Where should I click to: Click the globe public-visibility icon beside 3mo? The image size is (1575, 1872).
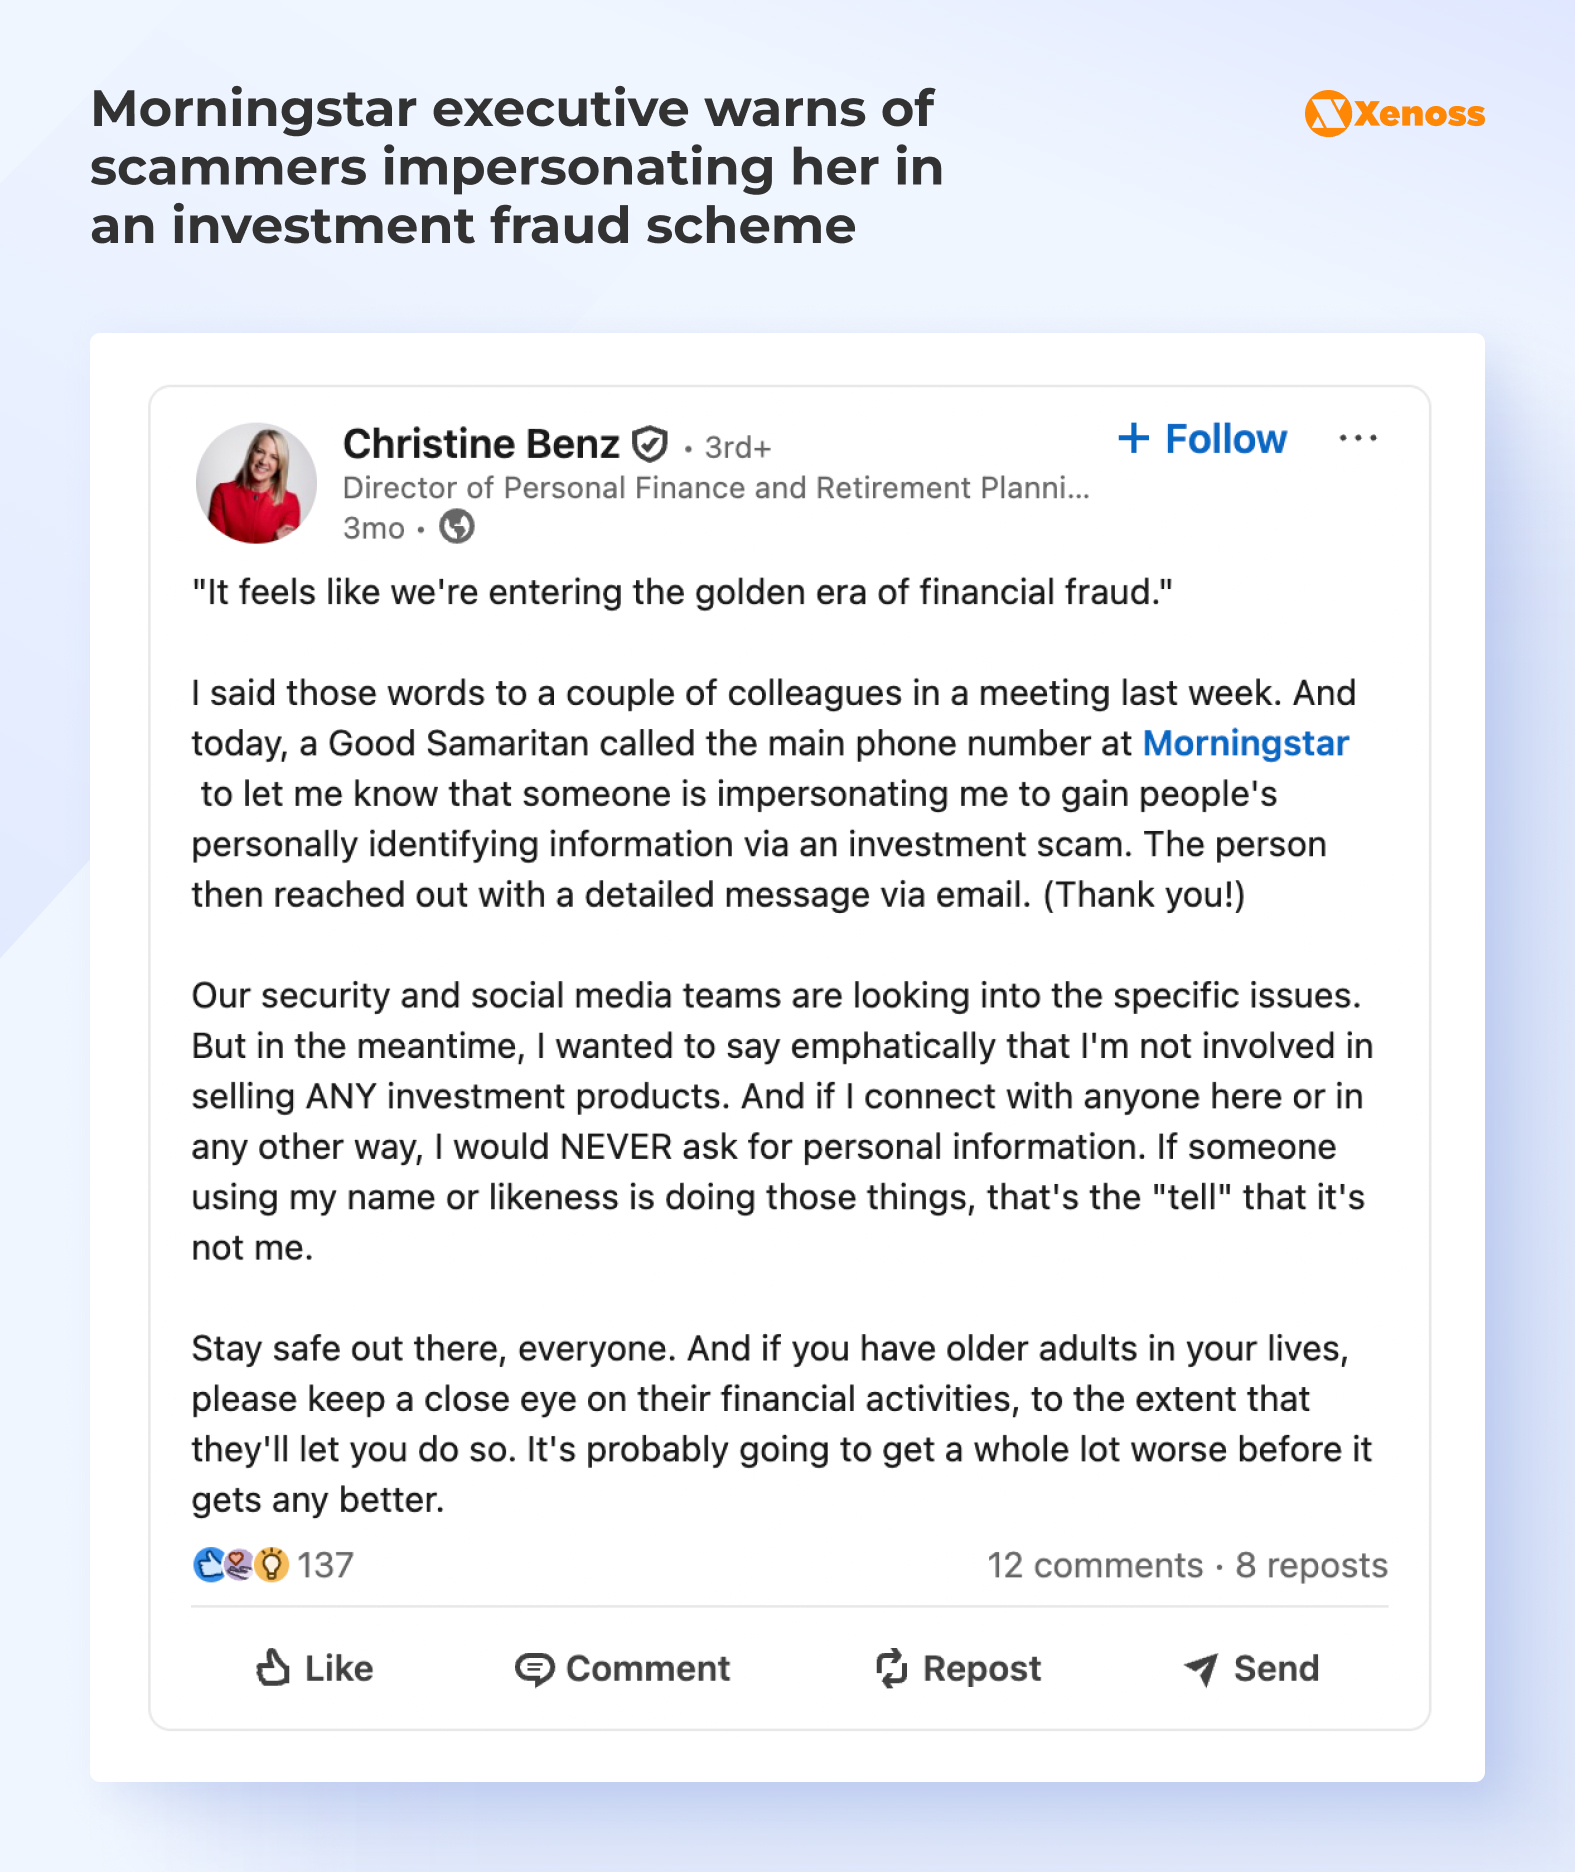click(458, 528)
